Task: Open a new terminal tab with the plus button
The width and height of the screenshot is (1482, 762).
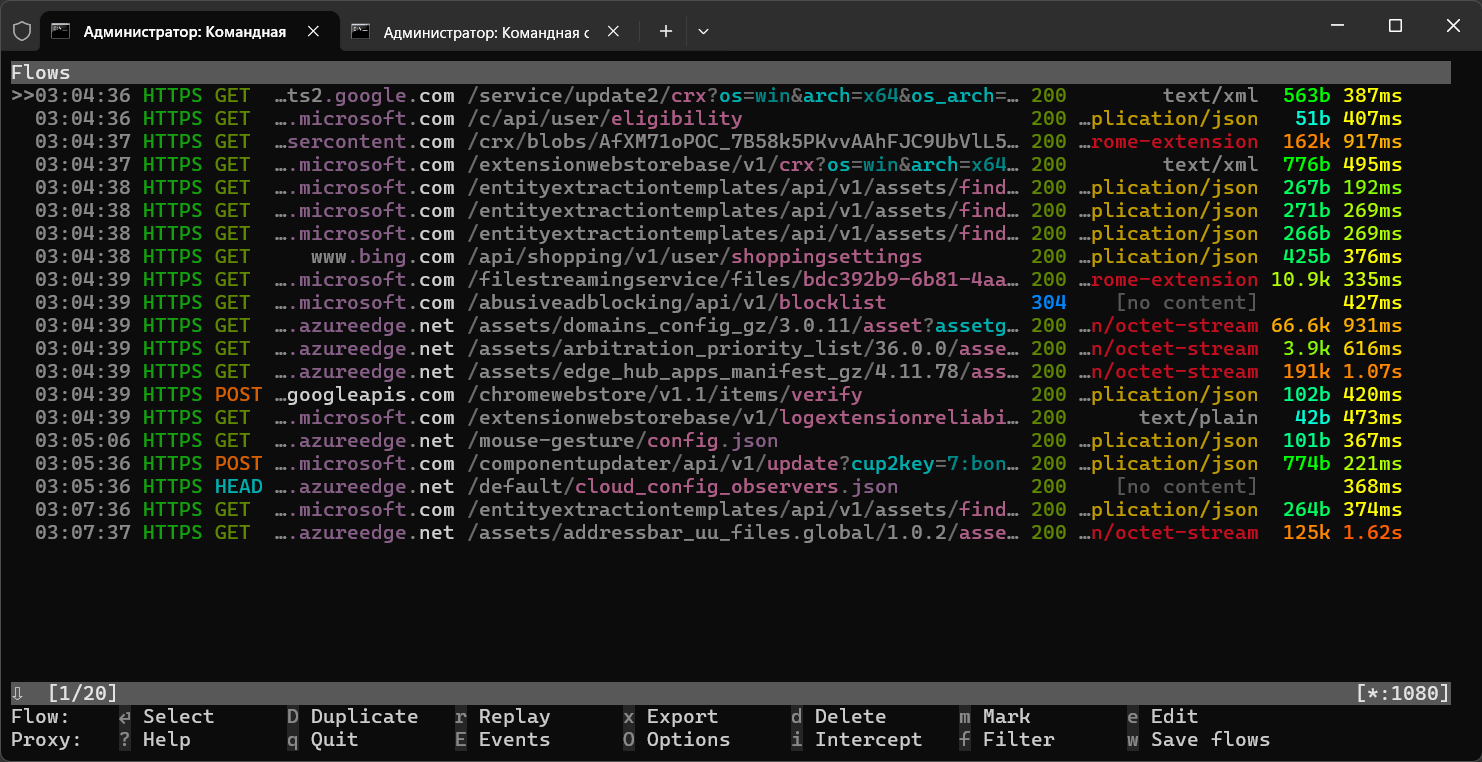Action: 666,31
